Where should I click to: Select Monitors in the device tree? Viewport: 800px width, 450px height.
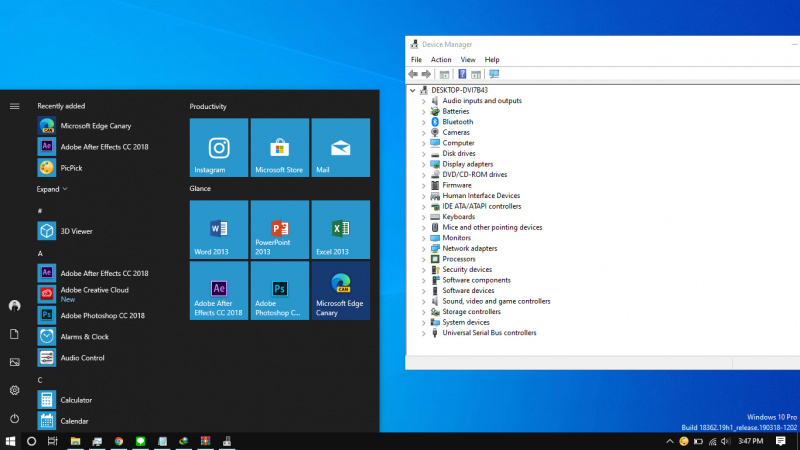(x=456, y=238)
